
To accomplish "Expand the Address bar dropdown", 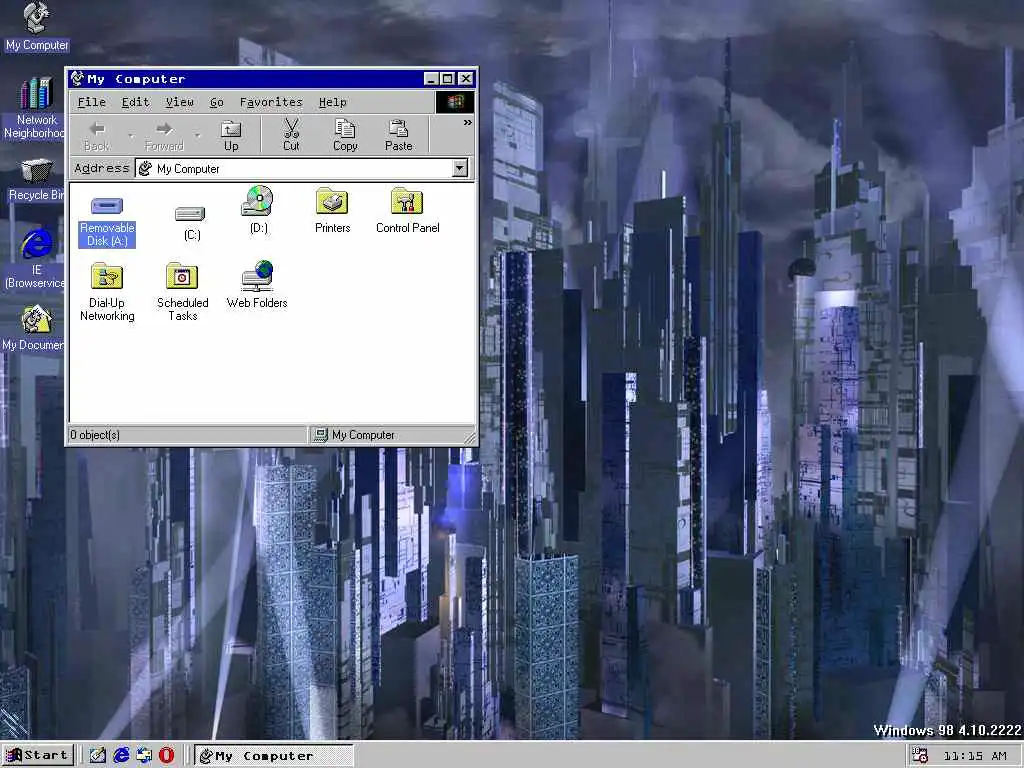I will (460, 168).
